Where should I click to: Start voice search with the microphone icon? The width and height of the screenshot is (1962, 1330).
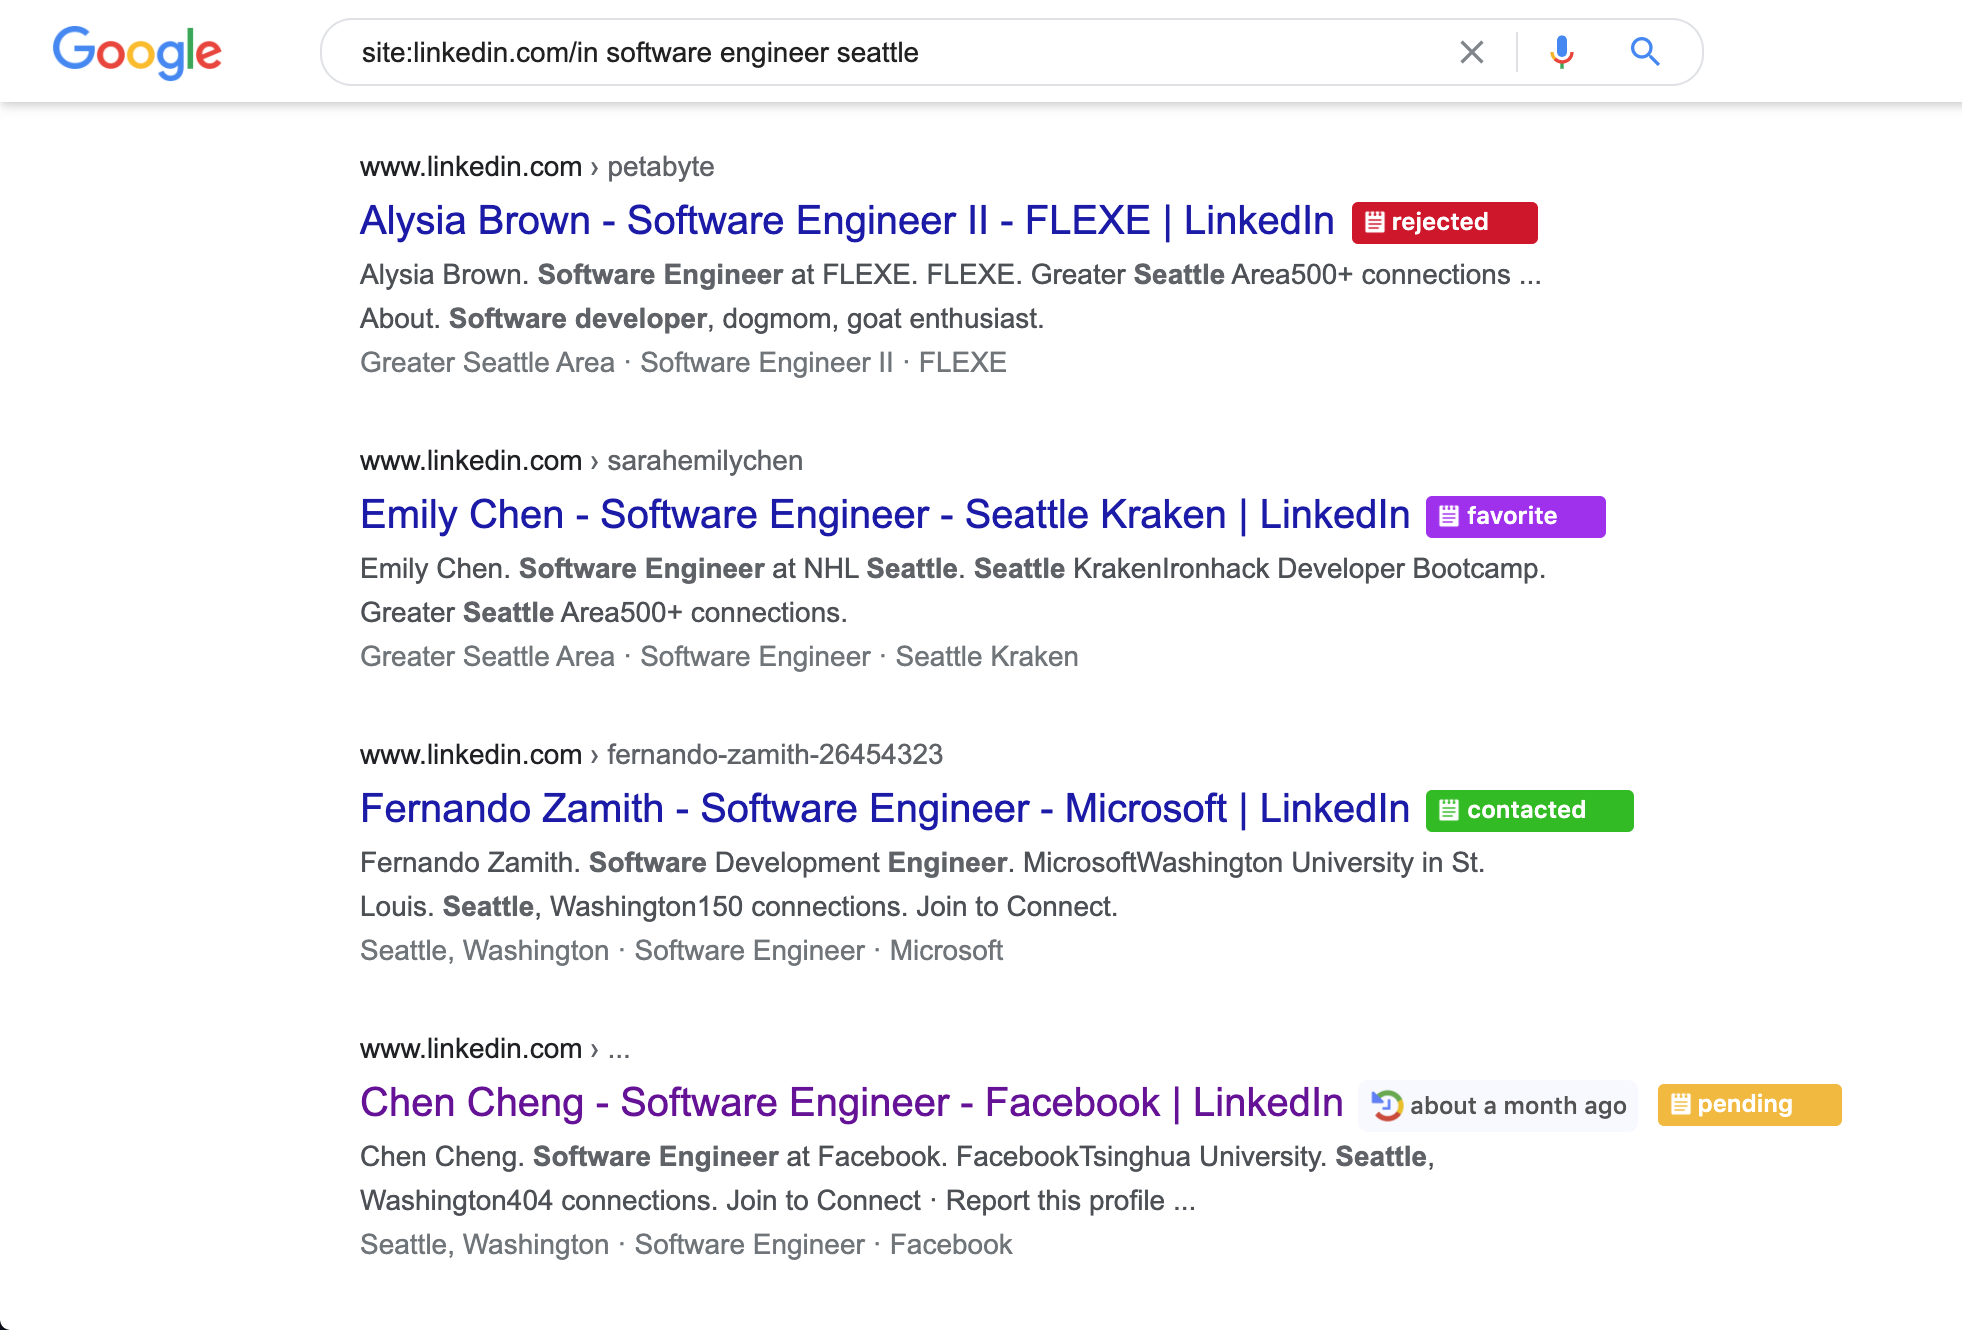(1562, 52)
